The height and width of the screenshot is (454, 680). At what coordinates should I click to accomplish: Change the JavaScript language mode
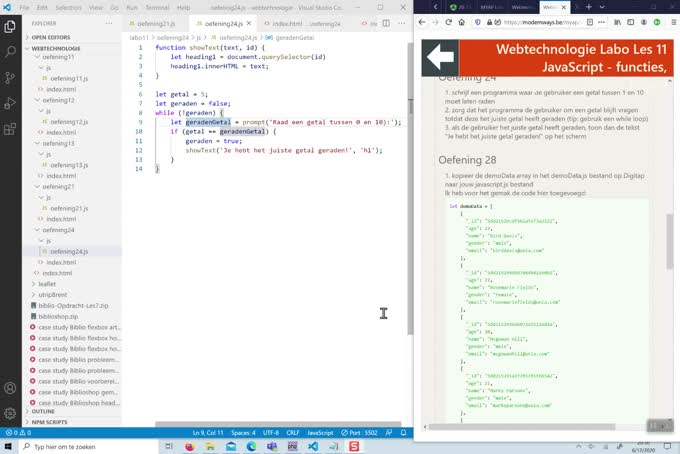[x=320, y=432]
